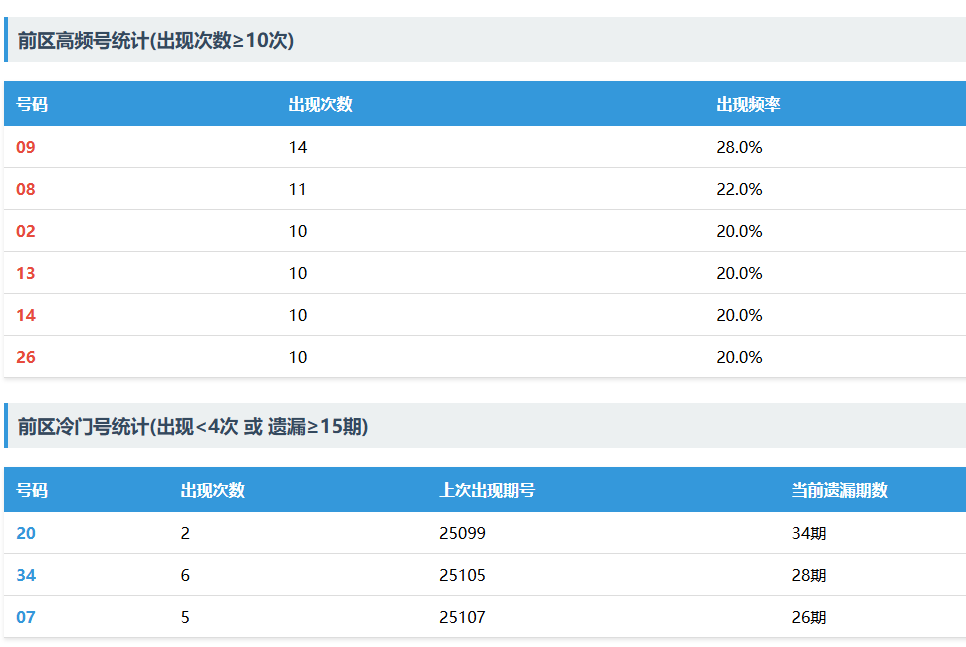966x647 pixels.
Task: Click the 22.0% frequency value
Action: [x=739, y=189]
